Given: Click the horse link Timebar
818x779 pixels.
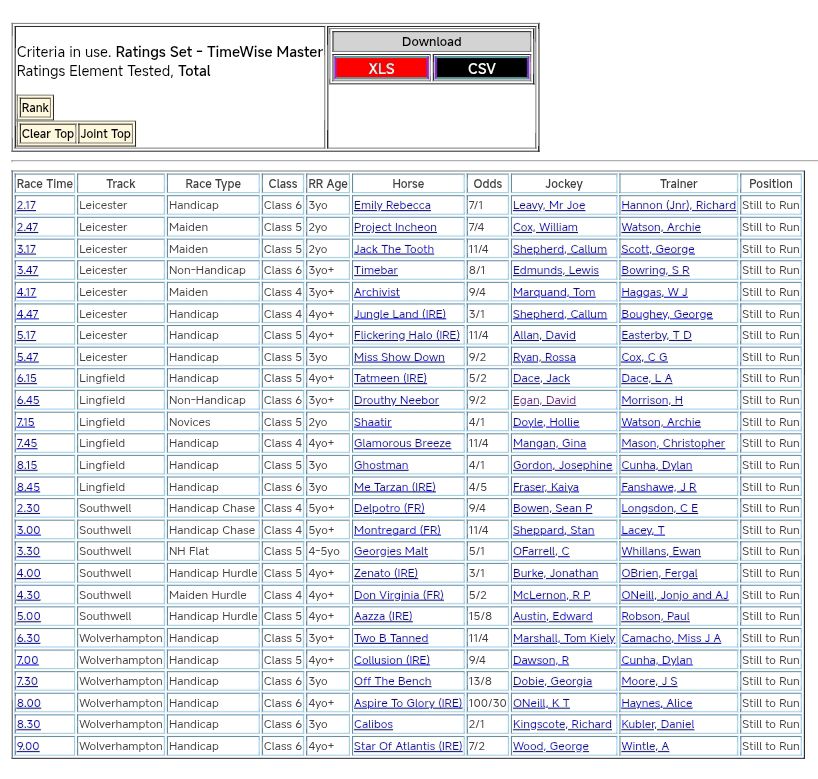Looking at the screenshot, I should click(x=375, y=270).
